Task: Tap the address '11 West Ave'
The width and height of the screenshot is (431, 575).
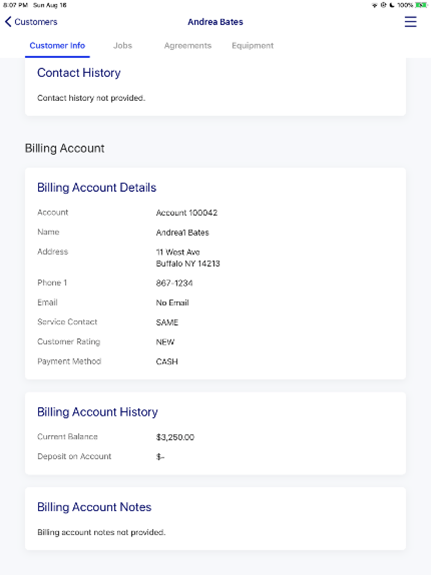Action: pos(178,252)
